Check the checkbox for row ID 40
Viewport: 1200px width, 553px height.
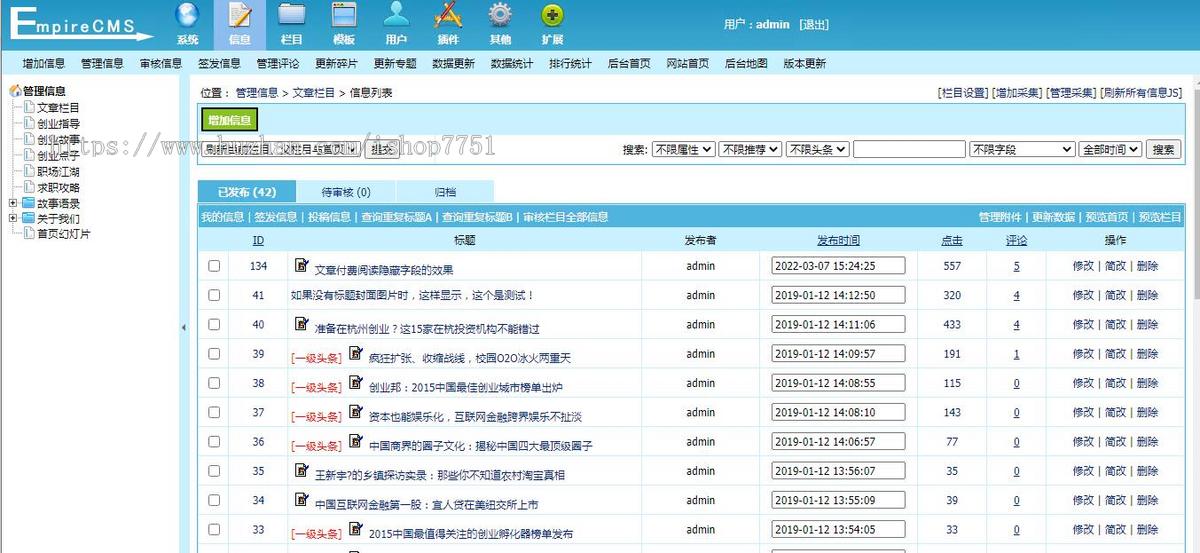pyautogui.click(x=214, y=325)
